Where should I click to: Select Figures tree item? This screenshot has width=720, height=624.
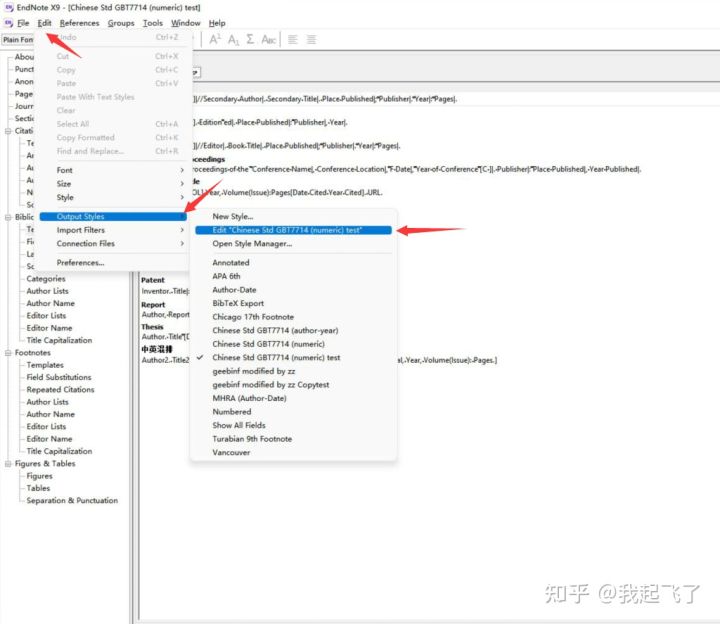[x=39, y=476]
